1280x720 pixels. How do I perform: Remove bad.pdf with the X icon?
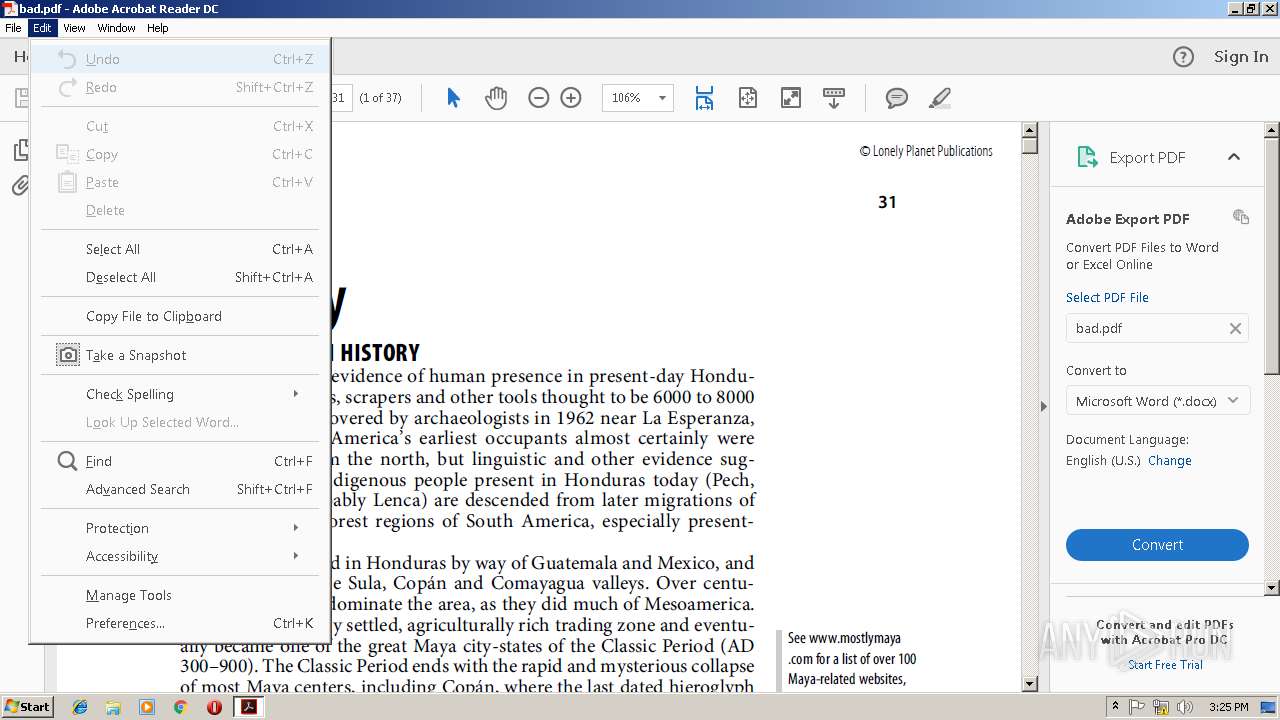[x=1235, y=328]
